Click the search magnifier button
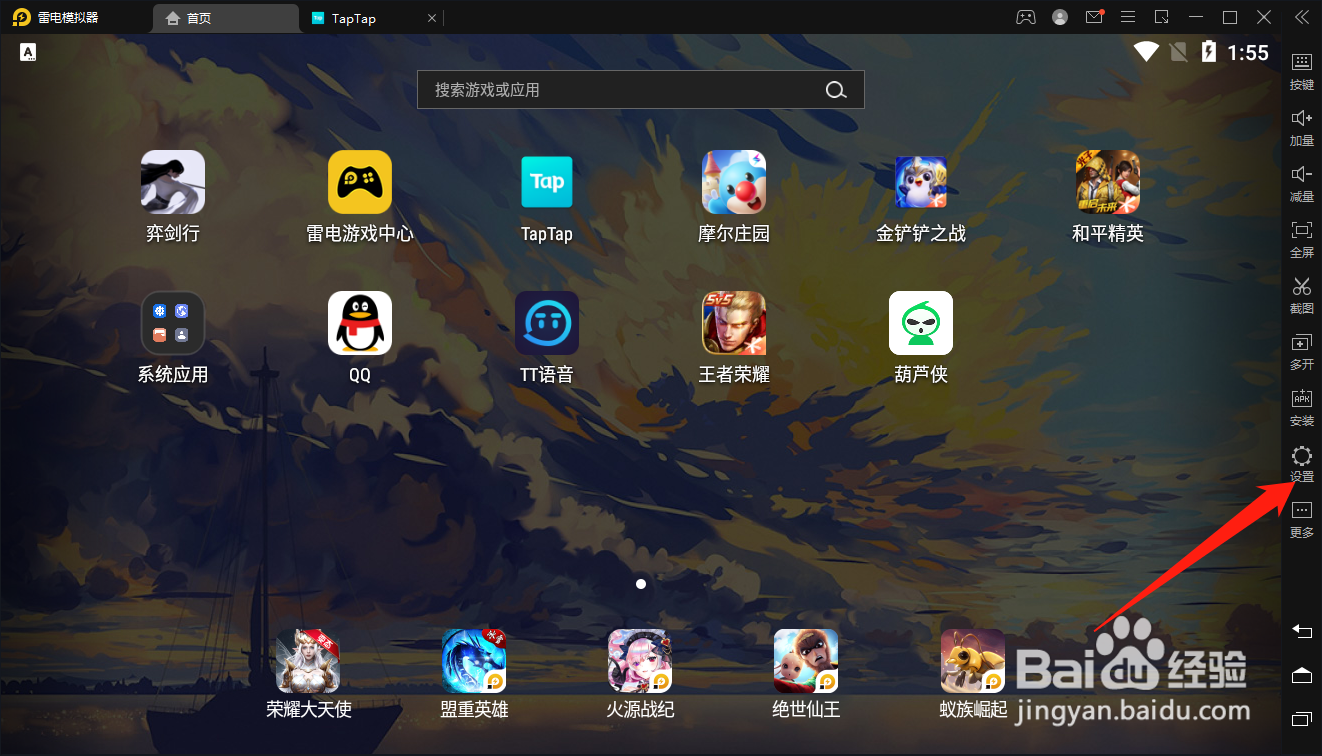The width and height of the screenshot is (1322, 756). tap(835, 89)
